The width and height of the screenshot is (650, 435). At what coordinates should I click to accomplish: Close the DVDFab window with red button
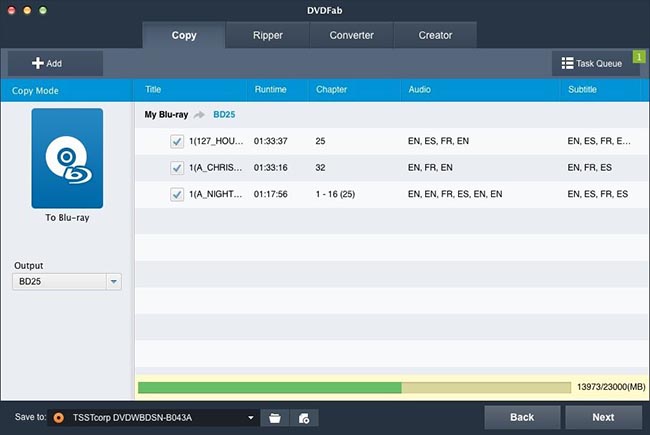(12, 10)
